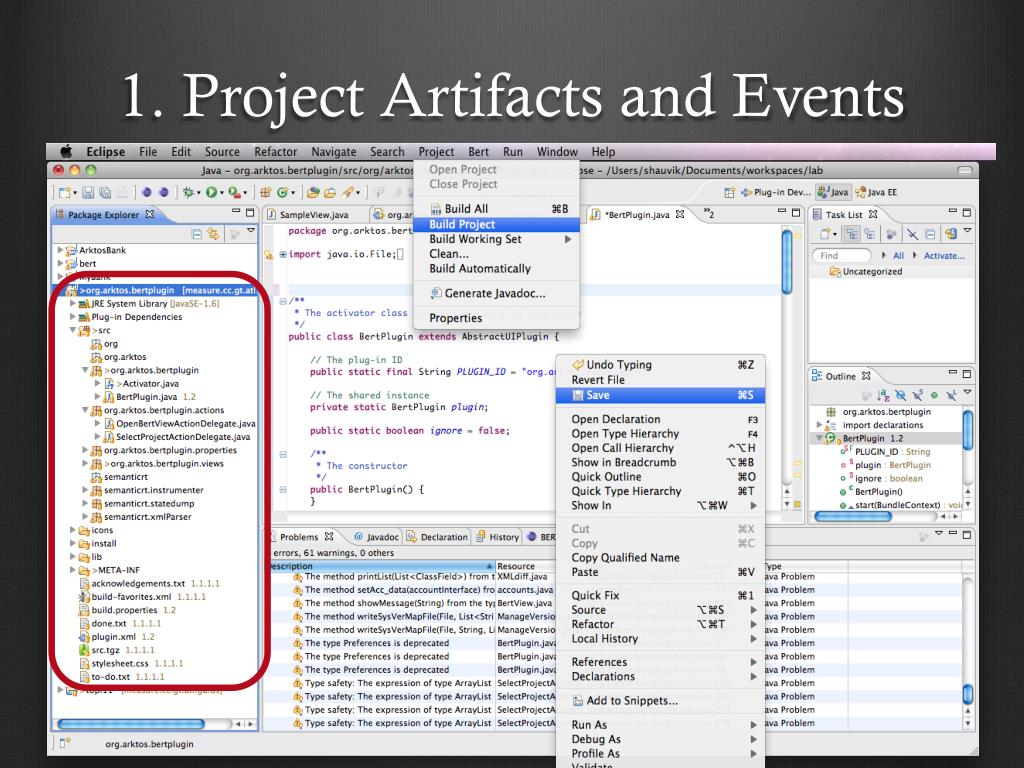1024x768 pixels.
Task: Toggle alphabetical Sort in Outline toolbar
Action: pyautogui.click(x=884, y=395)
